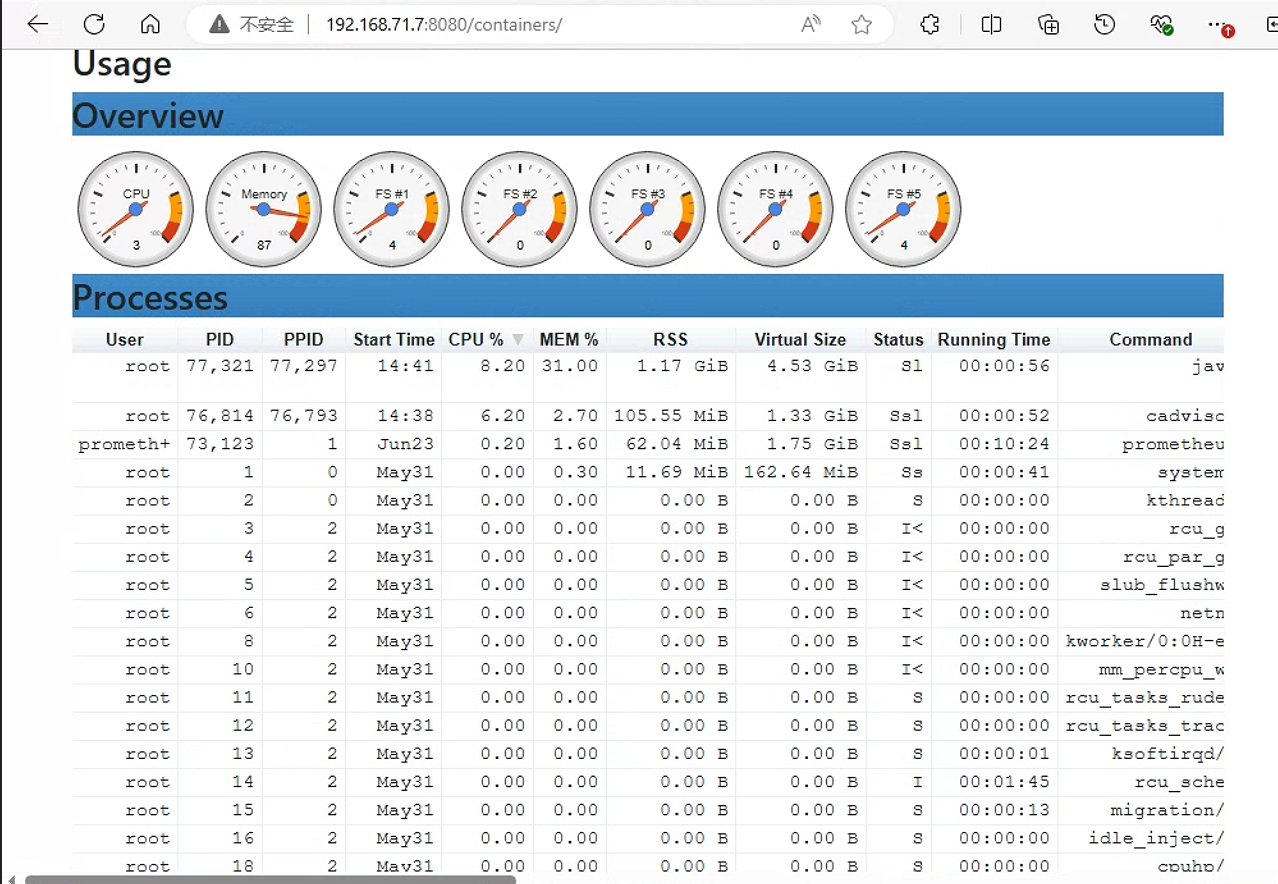Screen dimensions: 1278x884
Task: Reload the page with the refresh icon
Action: pos(94,25)
